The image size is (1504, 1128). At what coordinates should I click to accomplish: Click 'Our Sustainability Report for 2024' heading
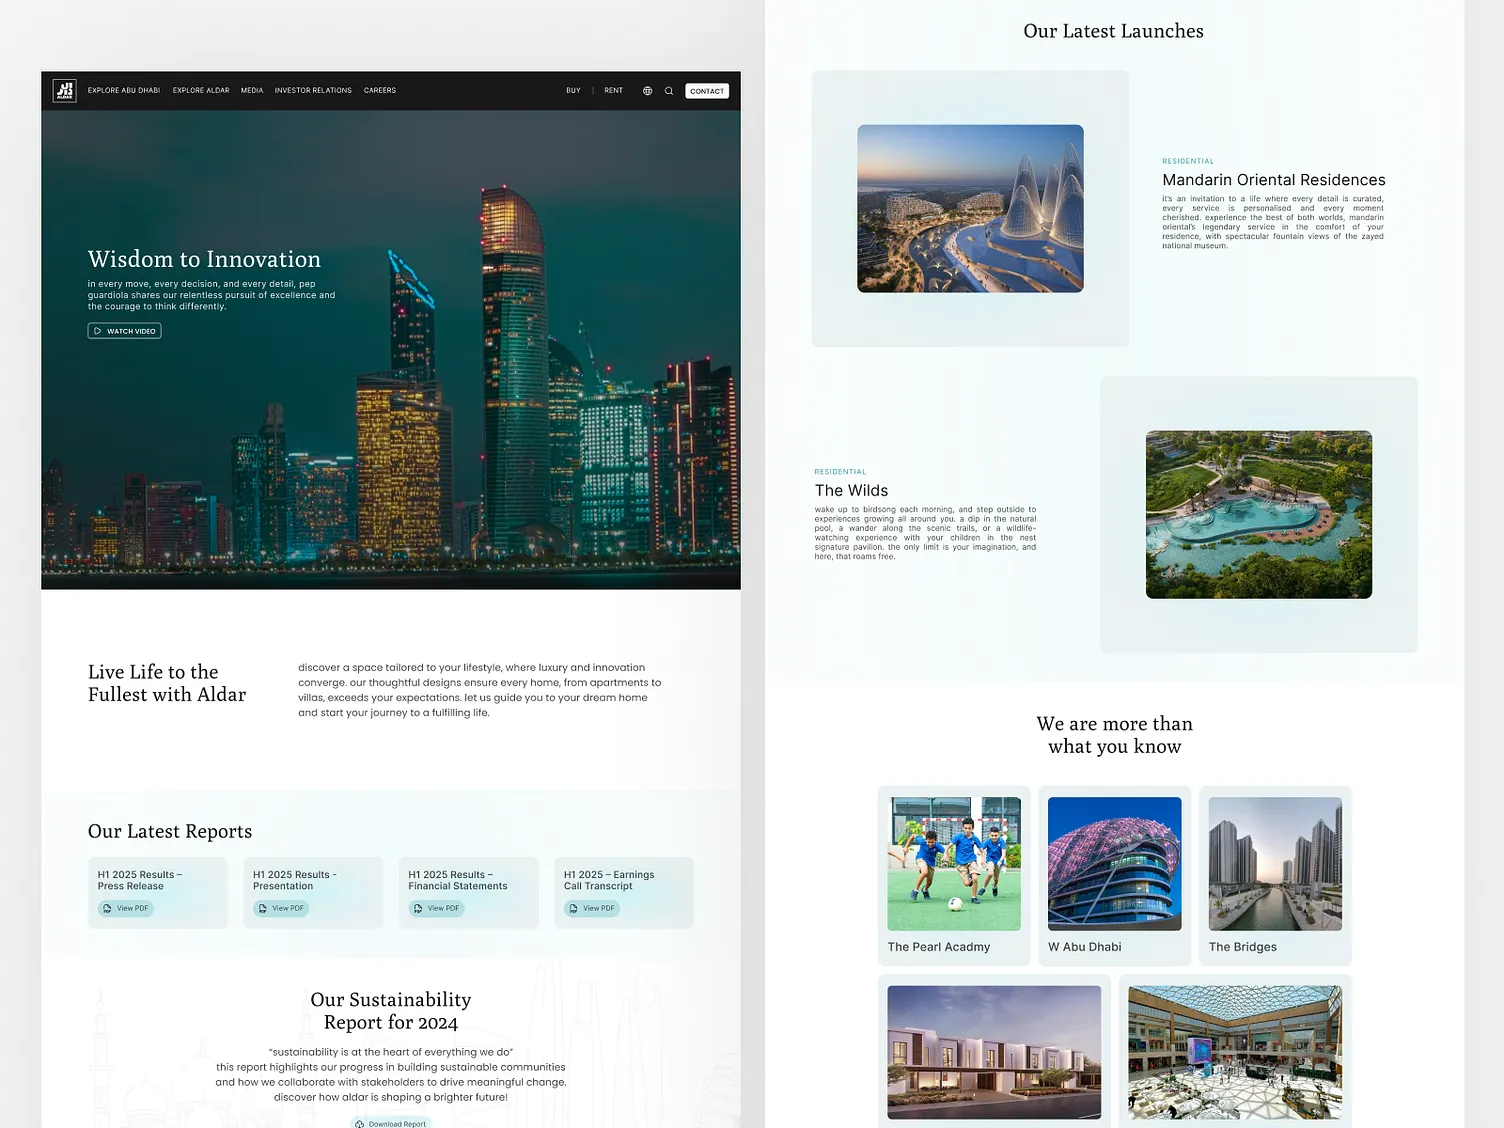tap(391, 1011)
